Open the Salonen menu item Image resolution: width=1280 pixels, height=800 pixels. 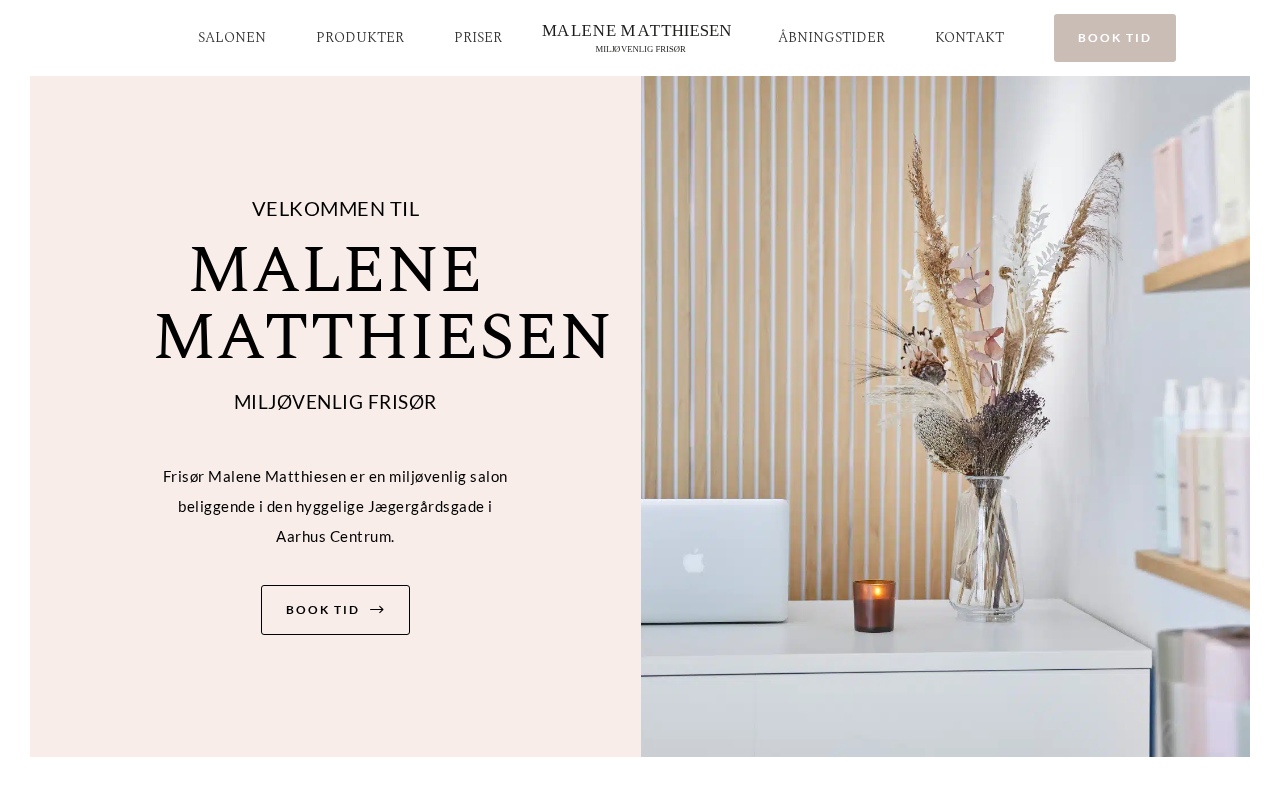tap(232, 38)
